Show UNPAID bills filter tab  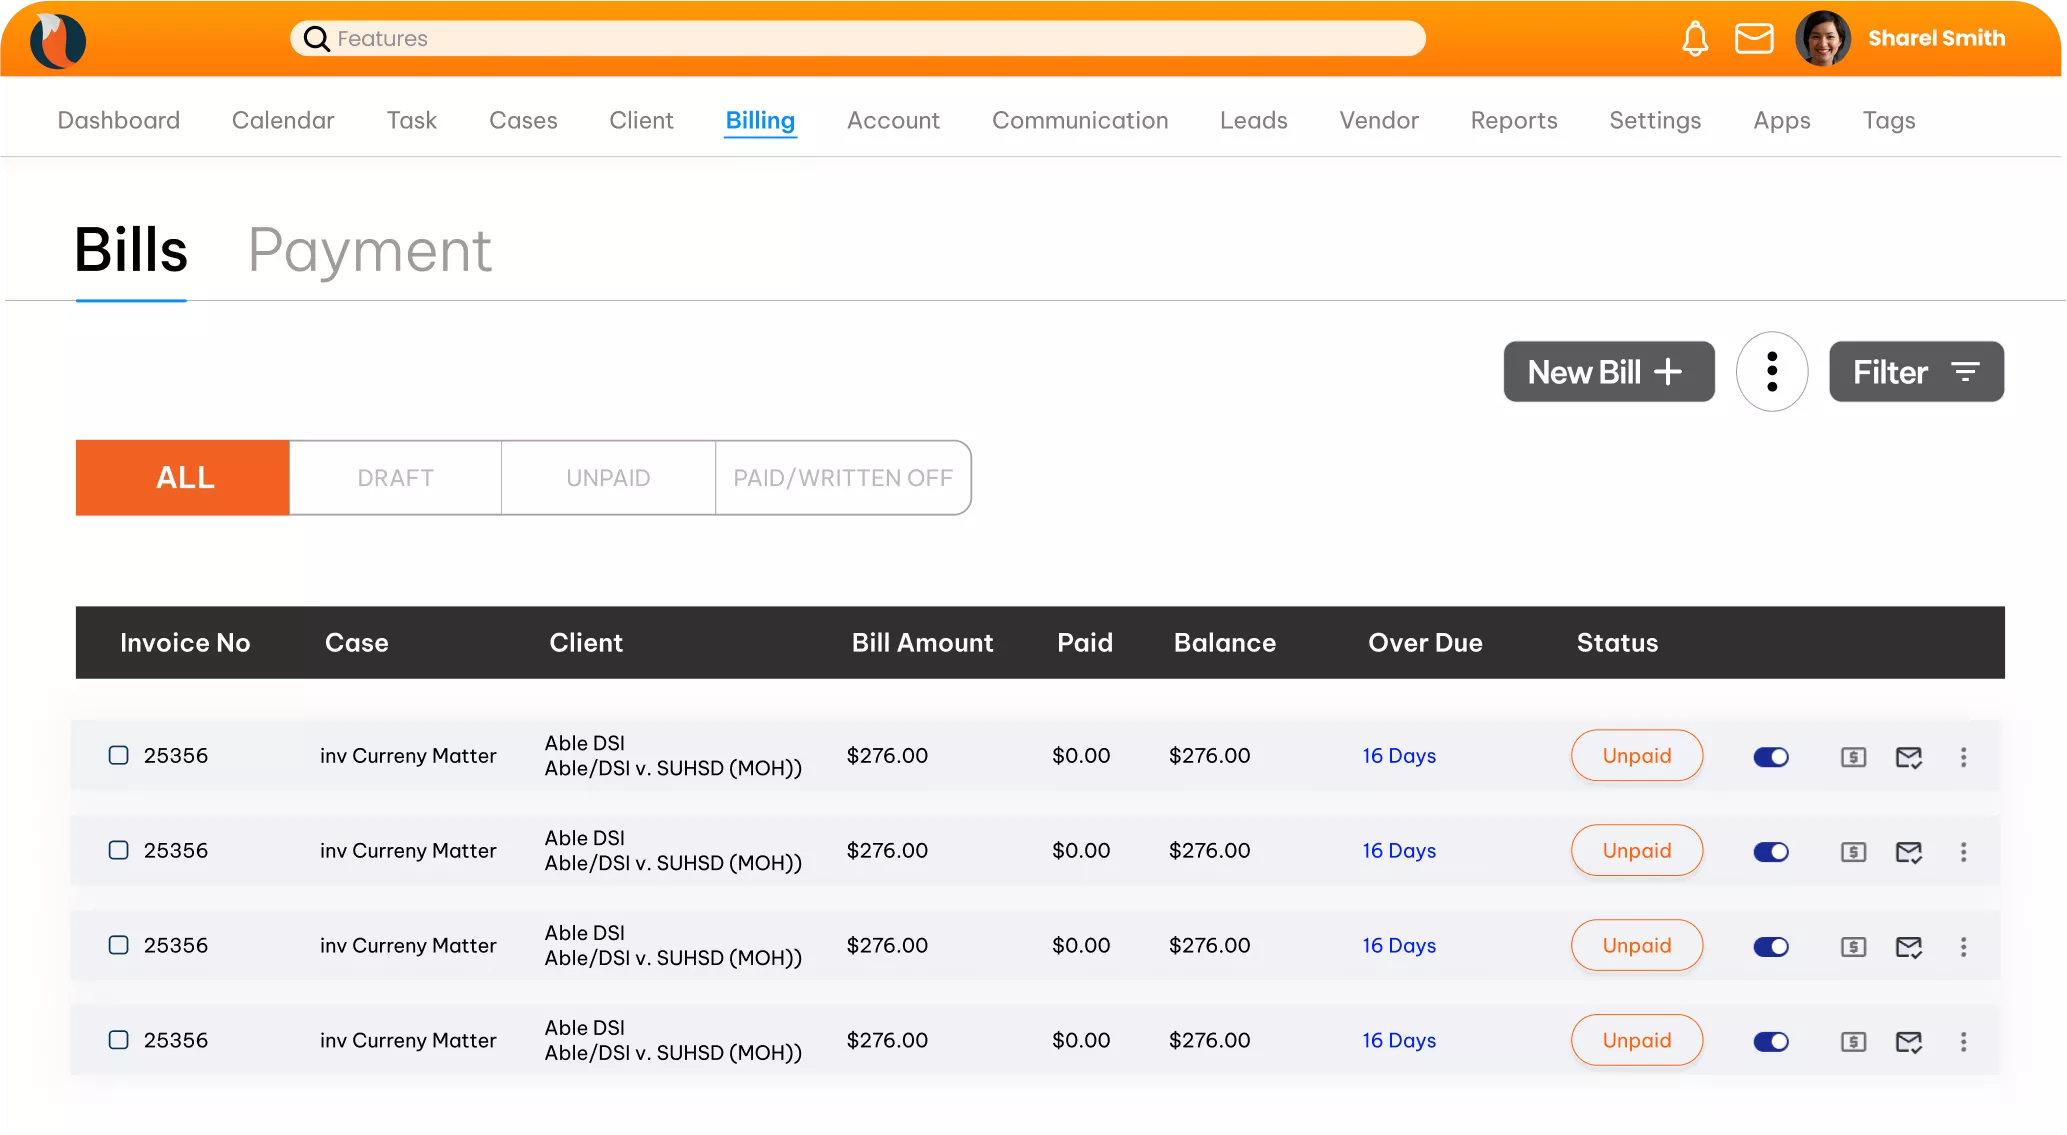(608, 478)
